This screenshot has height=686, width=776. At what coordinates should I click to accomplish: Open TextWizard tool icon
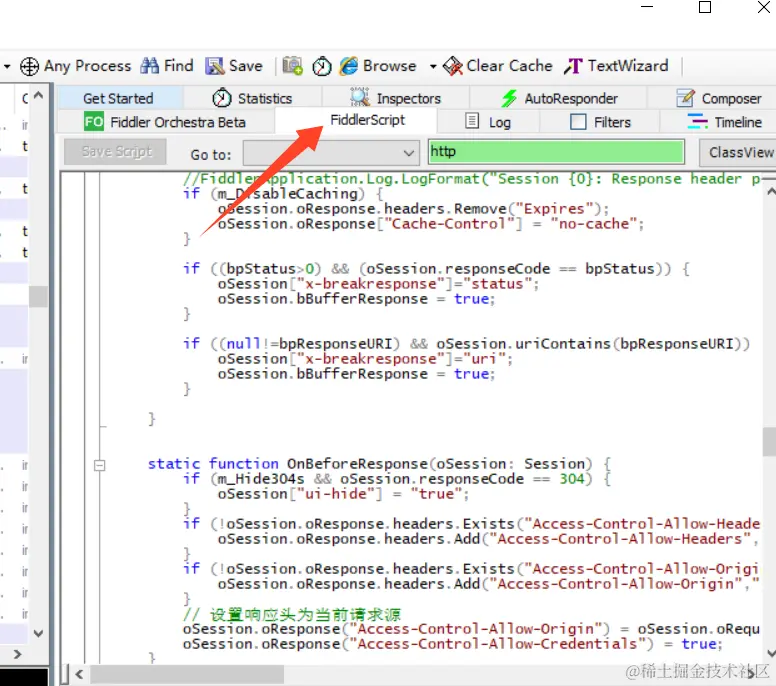click(x=573, y=66)
